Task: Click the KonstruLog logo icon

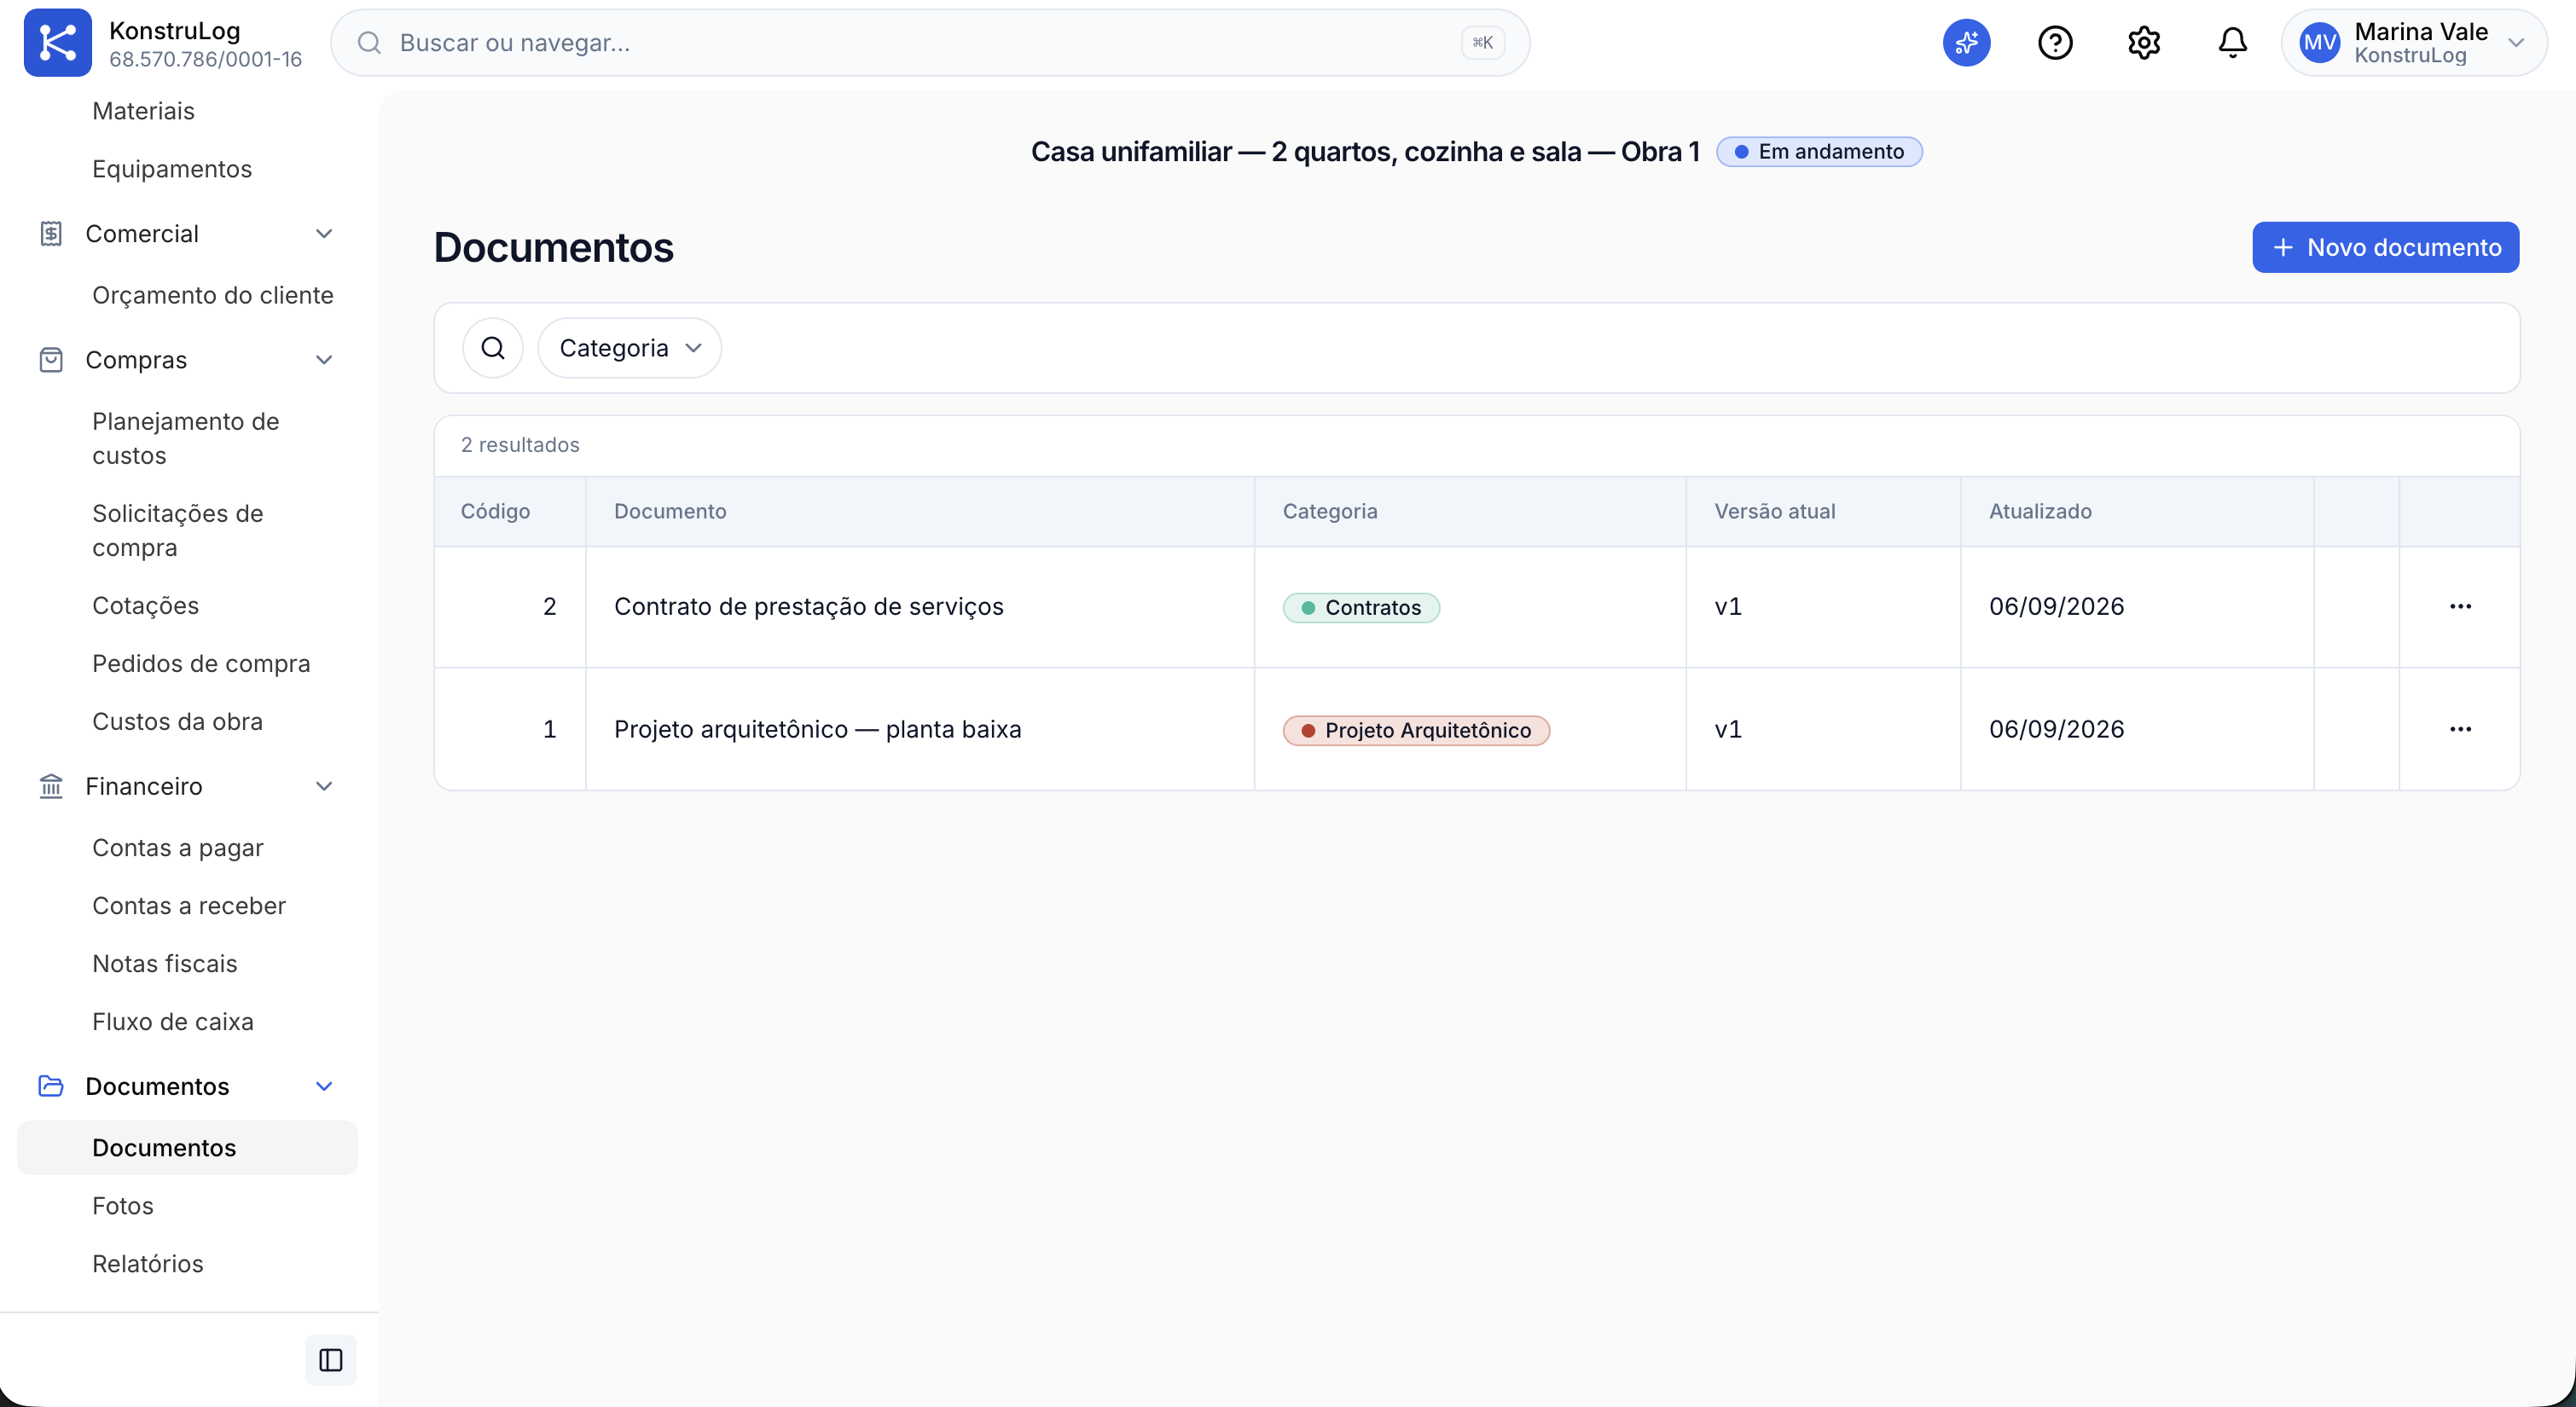Action: click(x=57, y=43)
